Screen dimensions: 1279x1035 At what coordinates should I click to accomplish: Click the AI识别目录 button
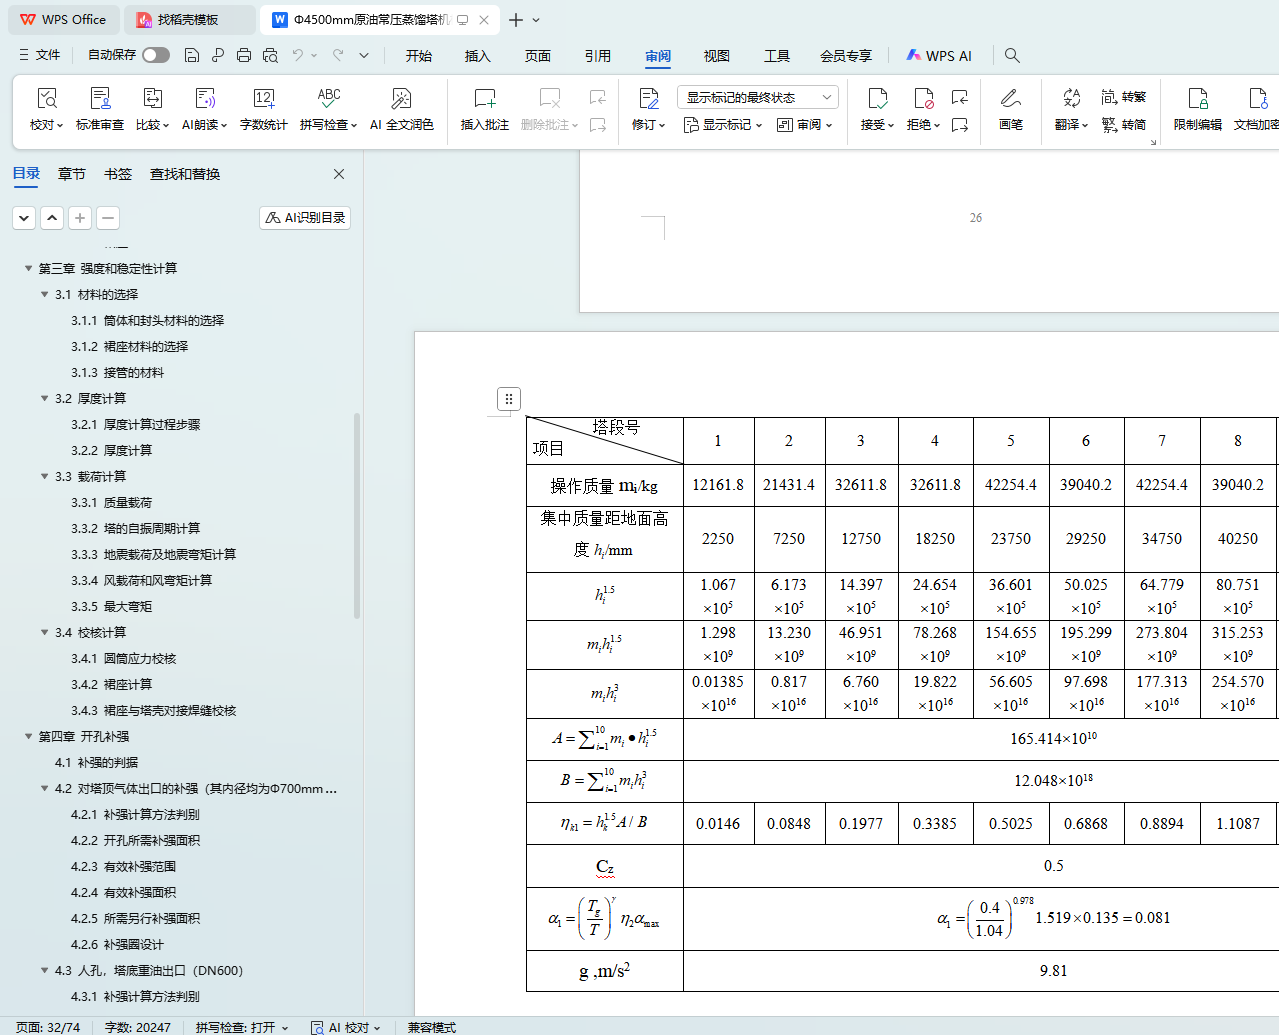pos(305,217)
